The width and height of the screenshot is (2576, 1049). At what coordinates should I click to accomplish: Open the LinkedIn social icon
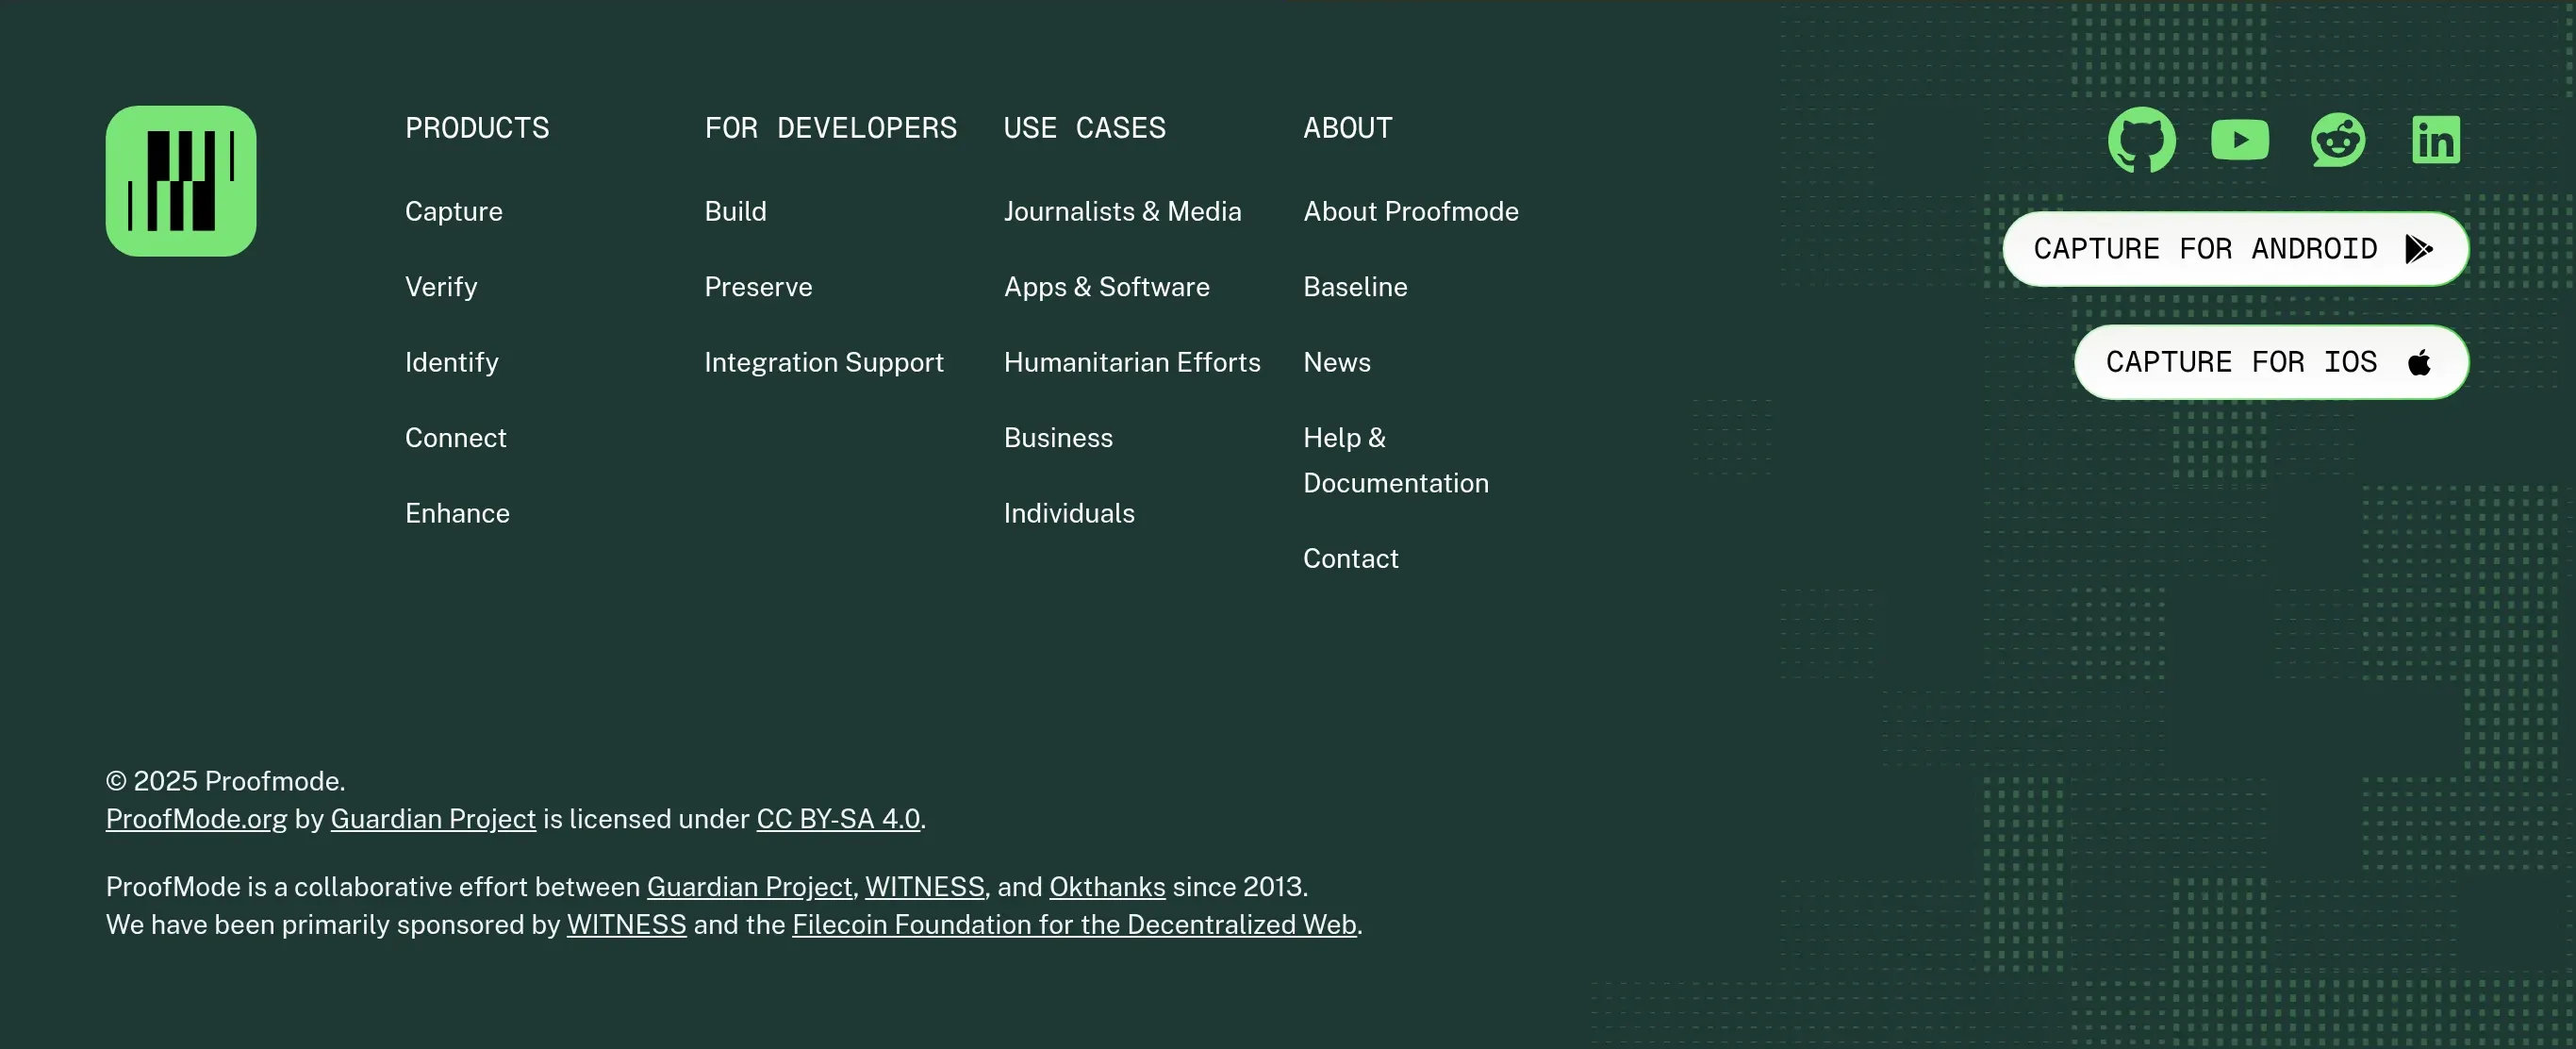tap(2435, 140)
